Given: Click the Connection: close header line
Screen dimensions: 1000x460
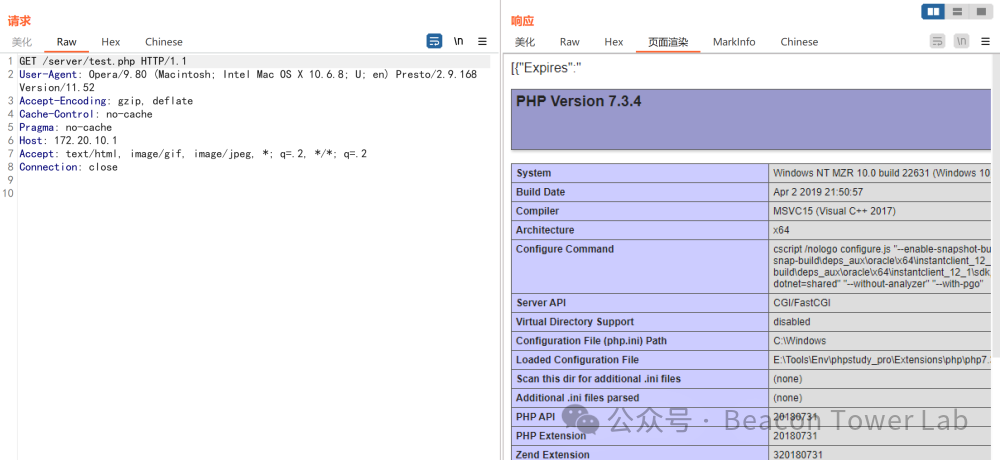Looking at the screenshot, I should pos(68,167).
